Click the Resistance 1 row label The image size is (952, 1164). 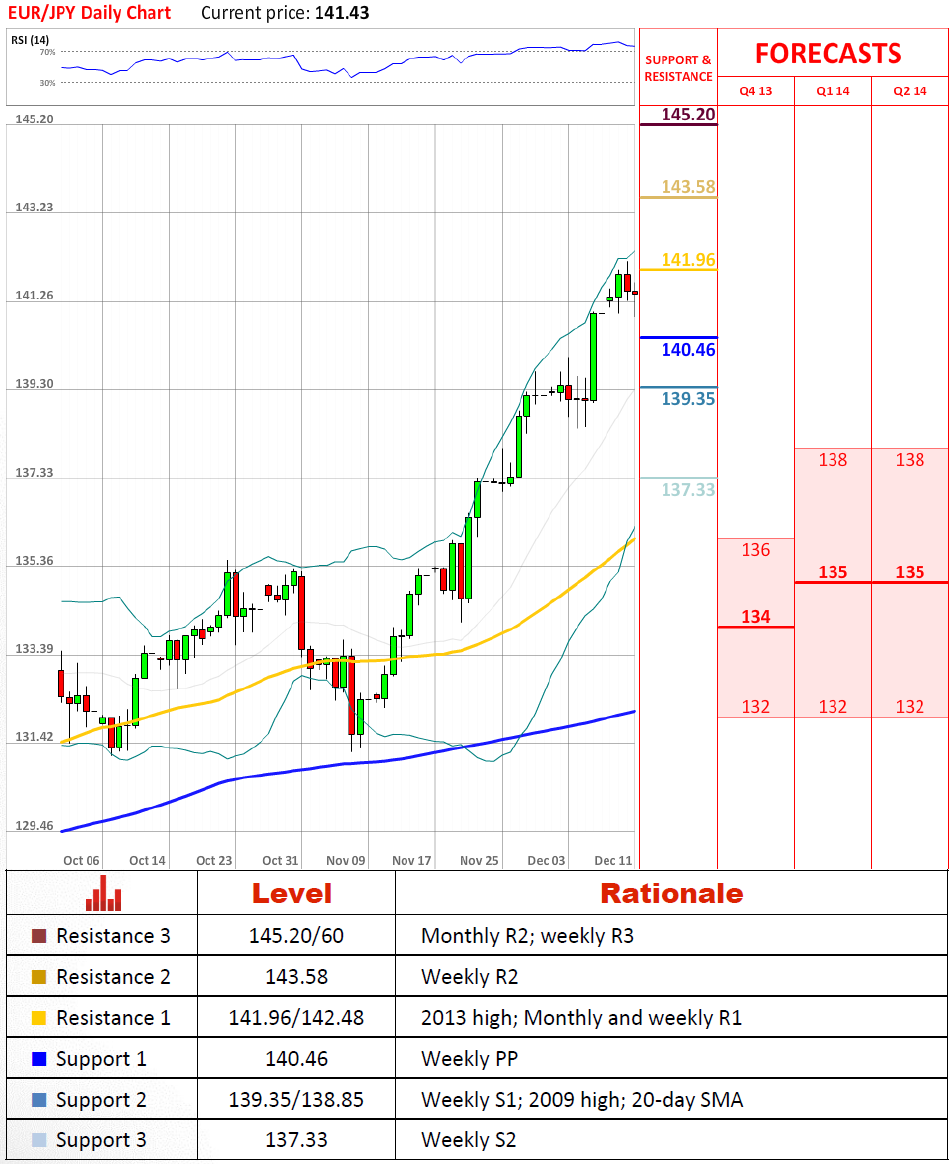113,1018
